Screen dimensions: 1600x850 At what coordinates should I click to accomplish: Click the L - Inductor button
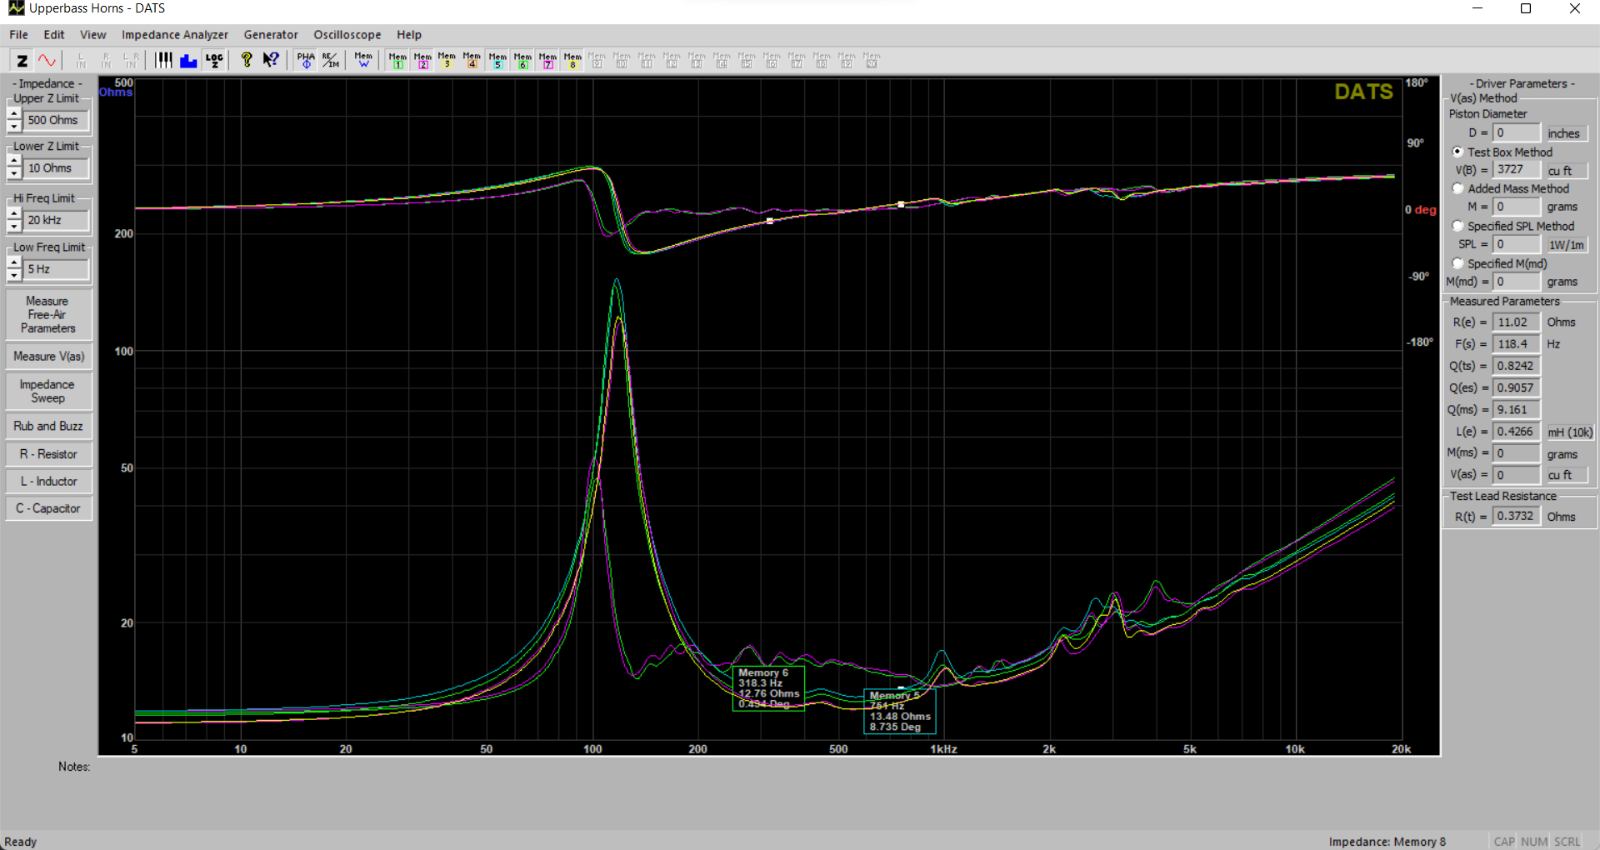pyautogui.click(x=48, y=481)
